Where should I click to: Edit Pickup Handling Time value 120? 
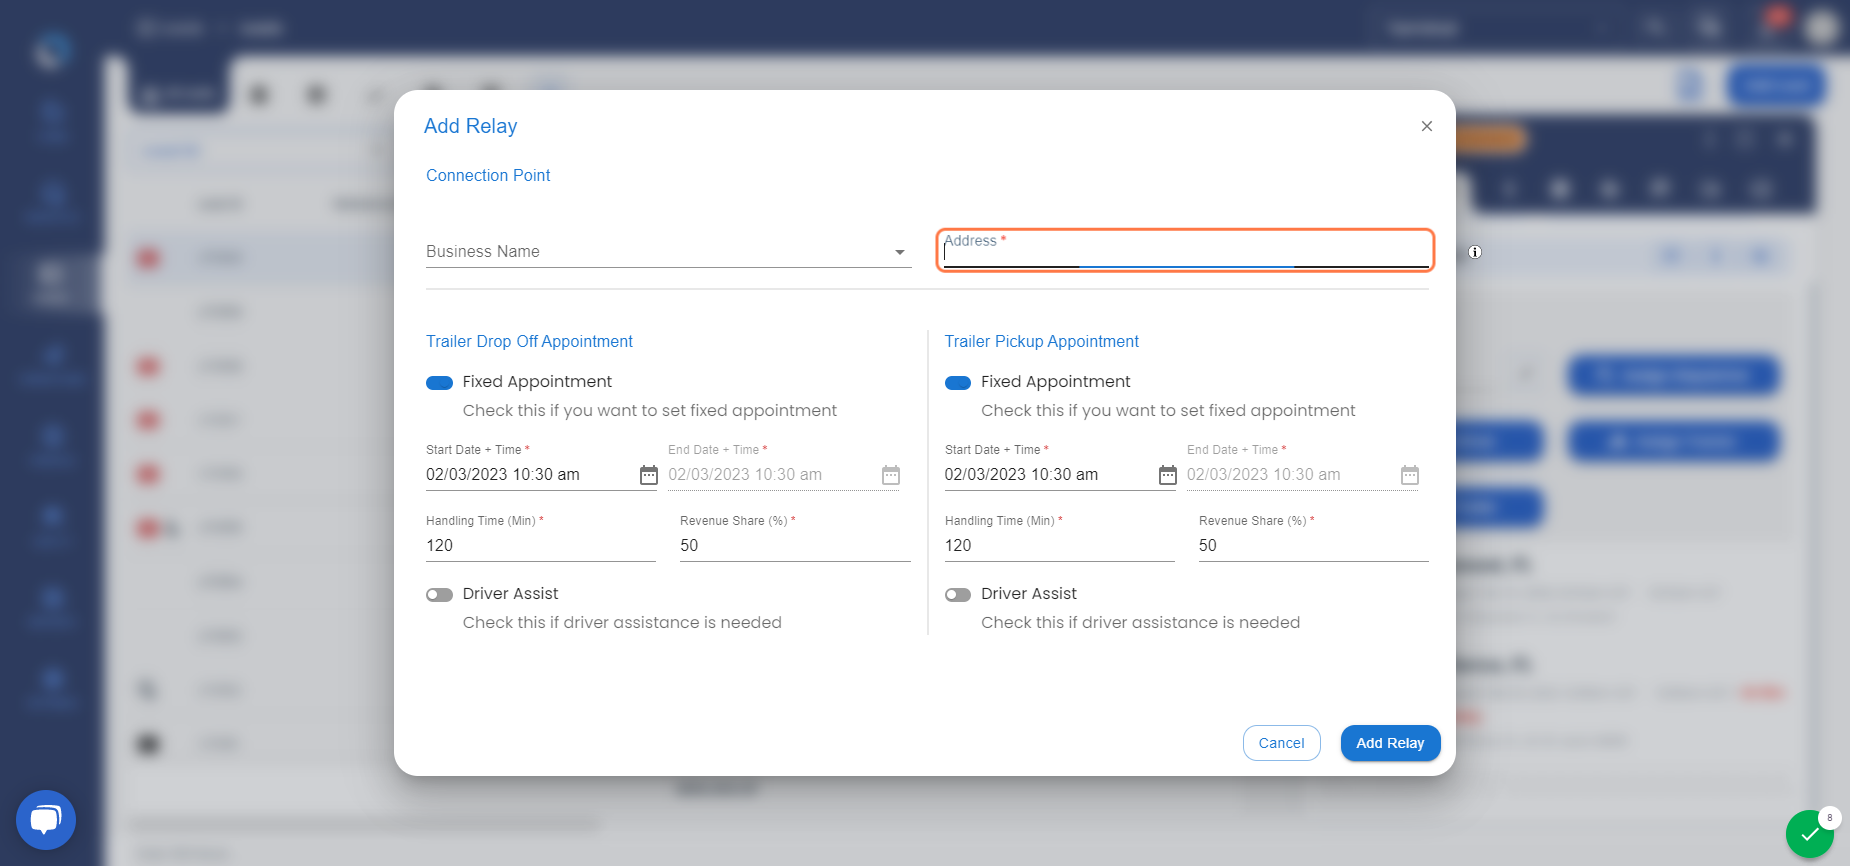[1060, 546]
